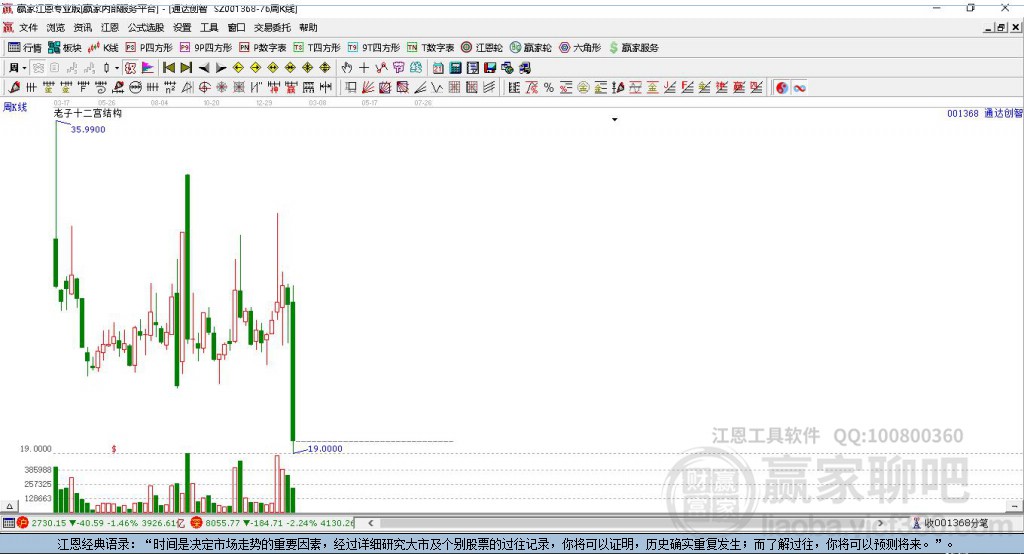The image size is (1024, 554).
Task: Open the 窗口 menu
Action: click(236, 27)
